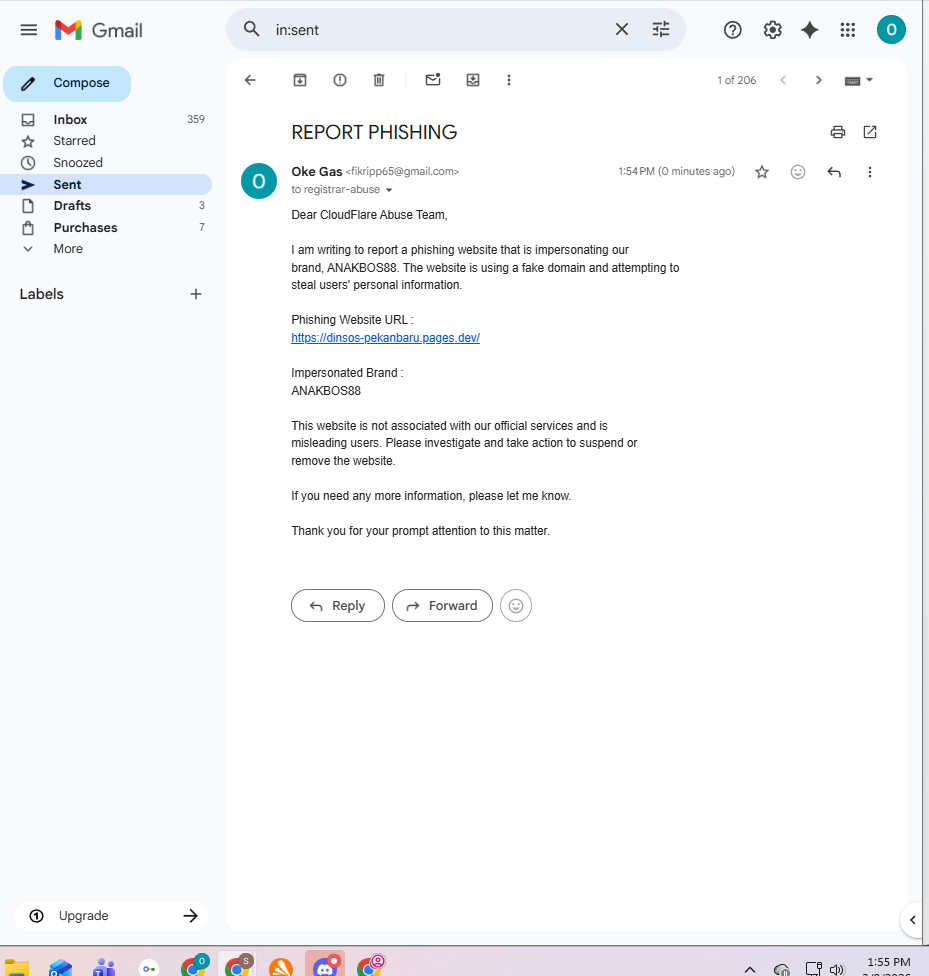This screenshot has height=976, width=929.
Task: Open the message More menu
Action: [870, 172]
